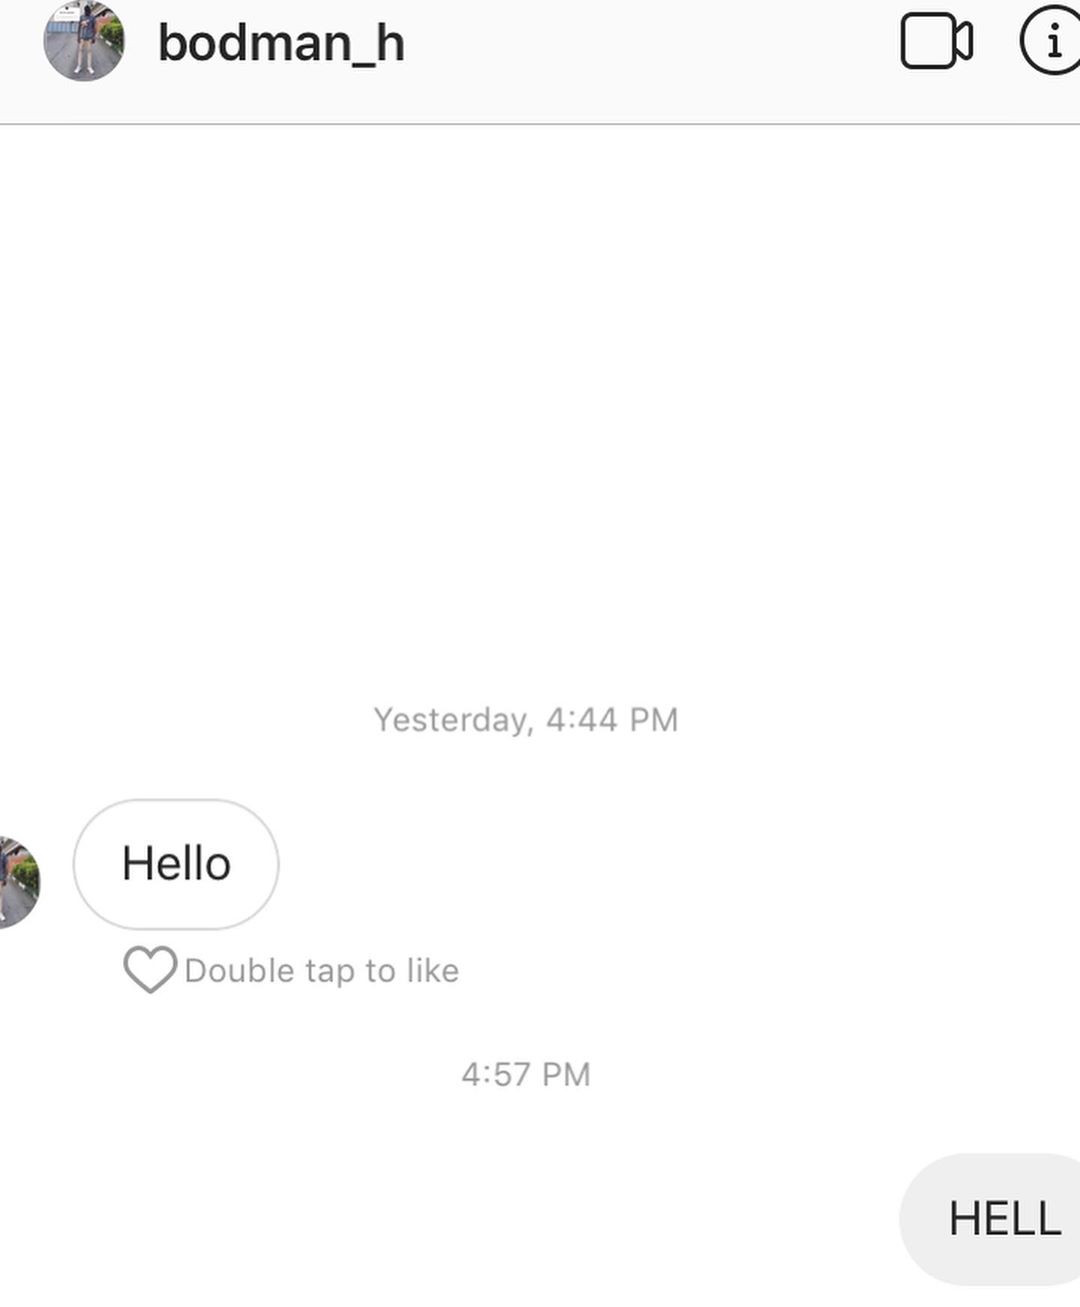Open bodman_h's profile picture in header
The width and height of the screenshot is (1080, 1307).
84,41
